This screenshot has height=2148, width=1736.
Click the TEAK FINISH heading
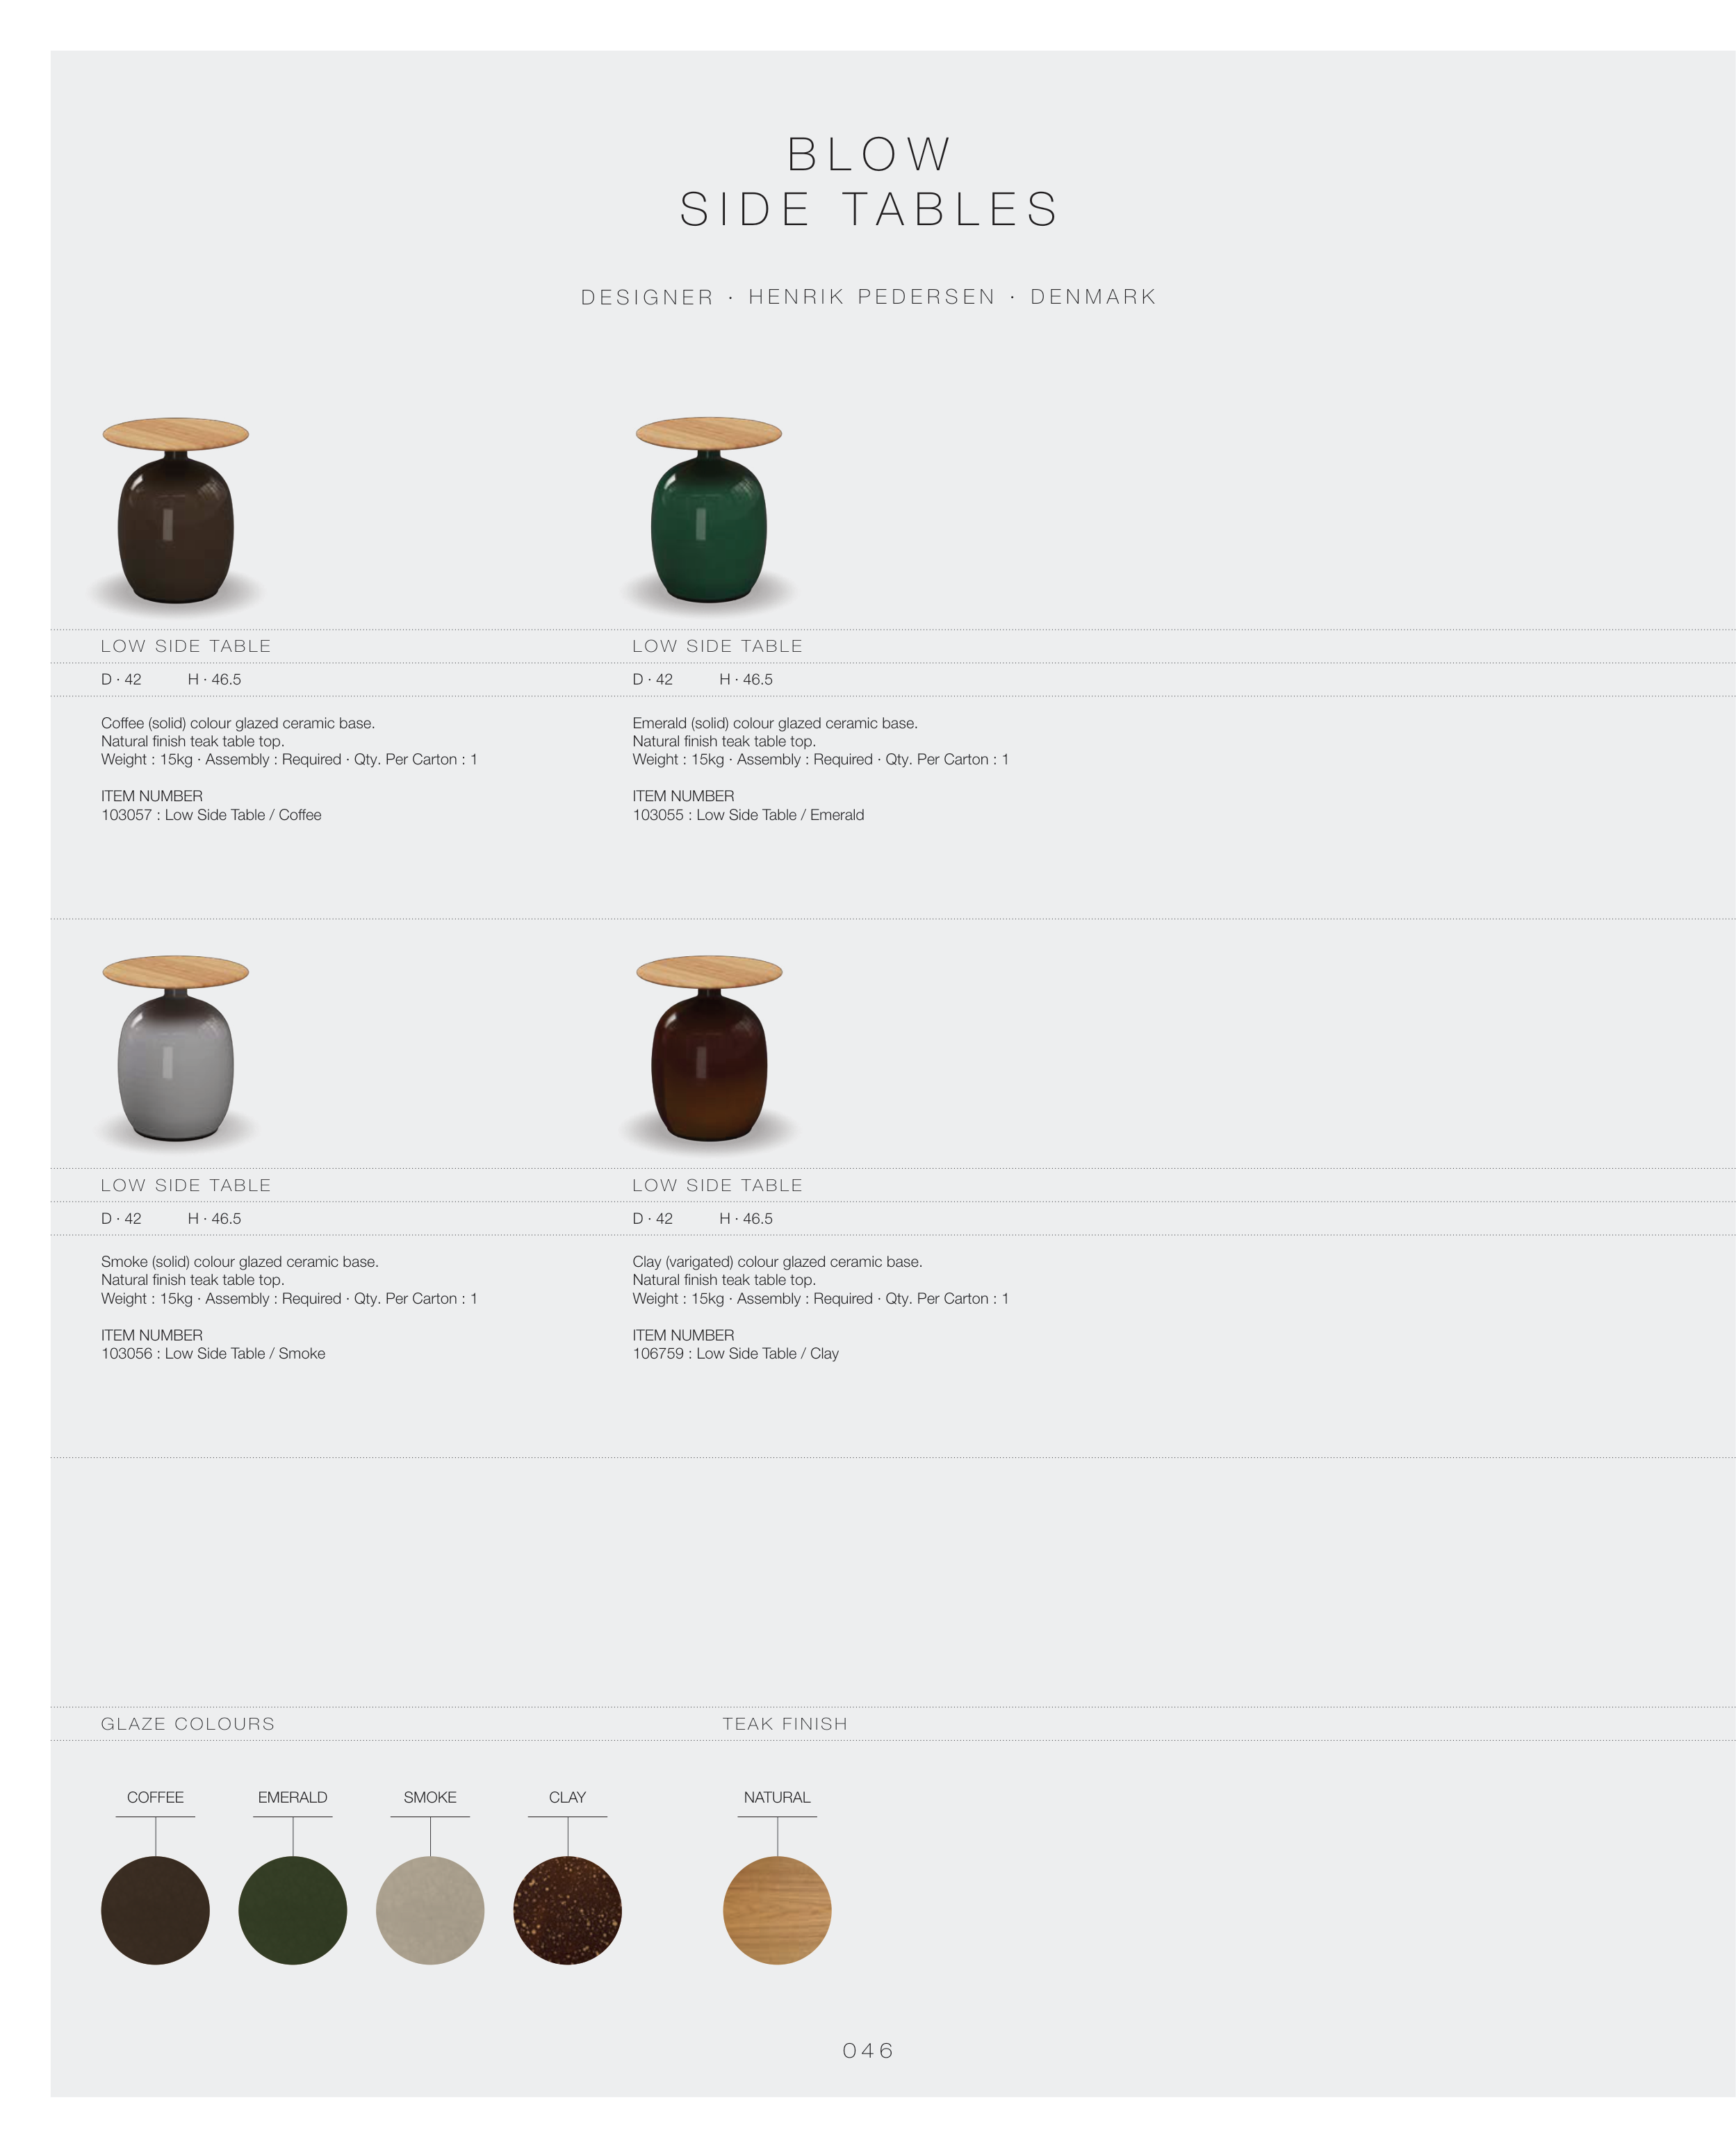[x=785, y=1724]
